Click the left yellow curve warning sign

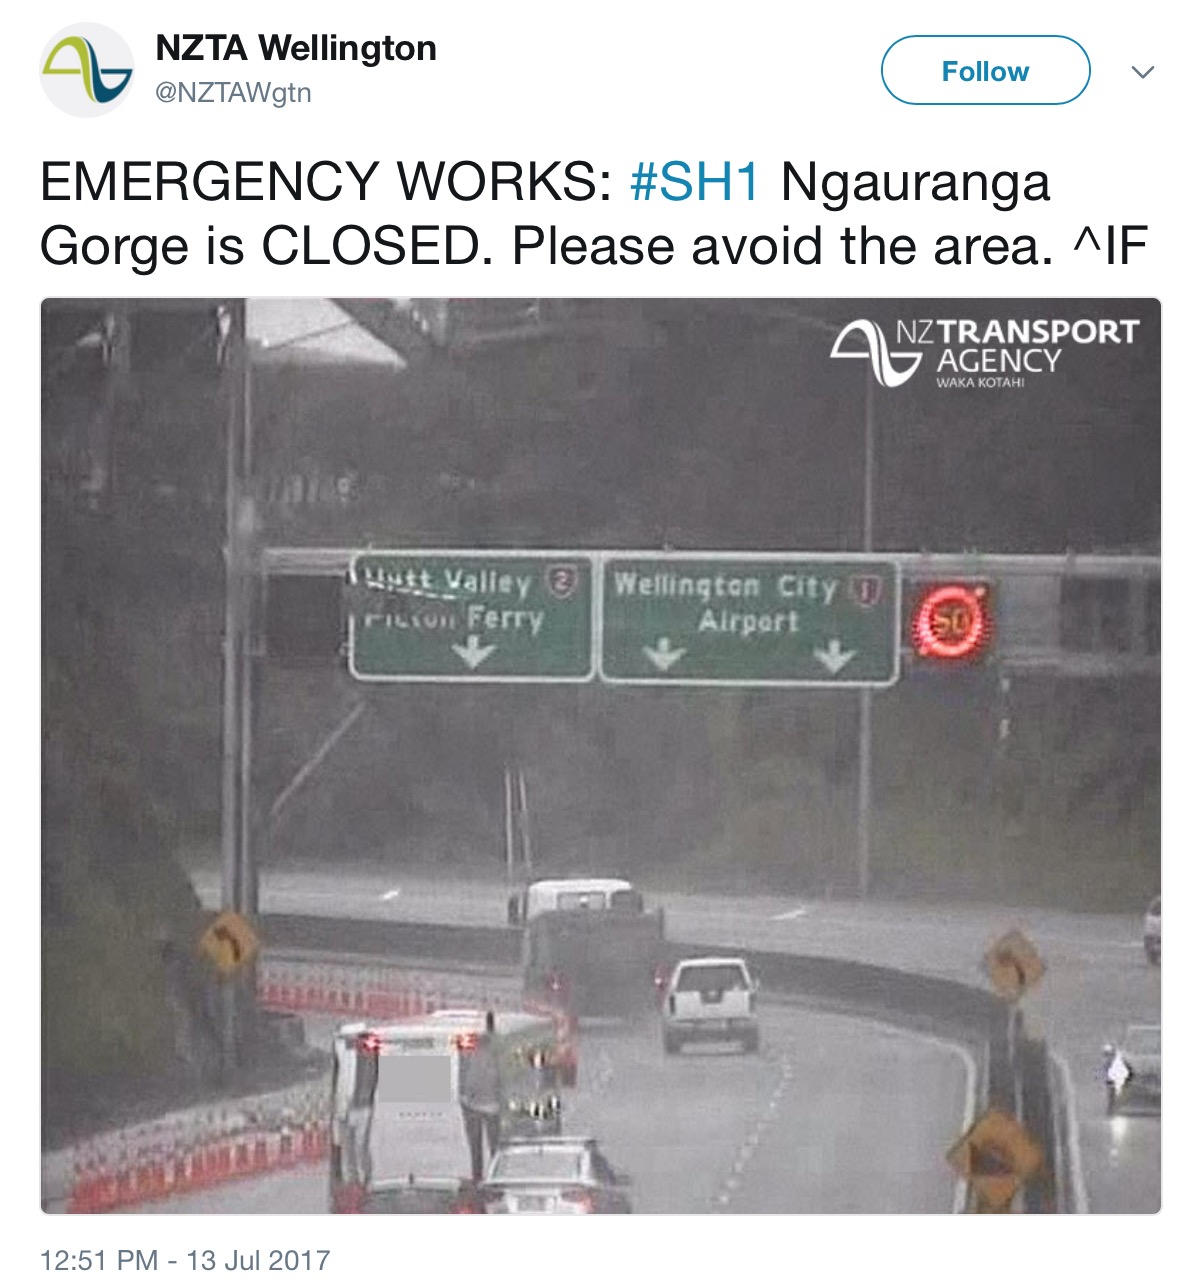(226, 944)
